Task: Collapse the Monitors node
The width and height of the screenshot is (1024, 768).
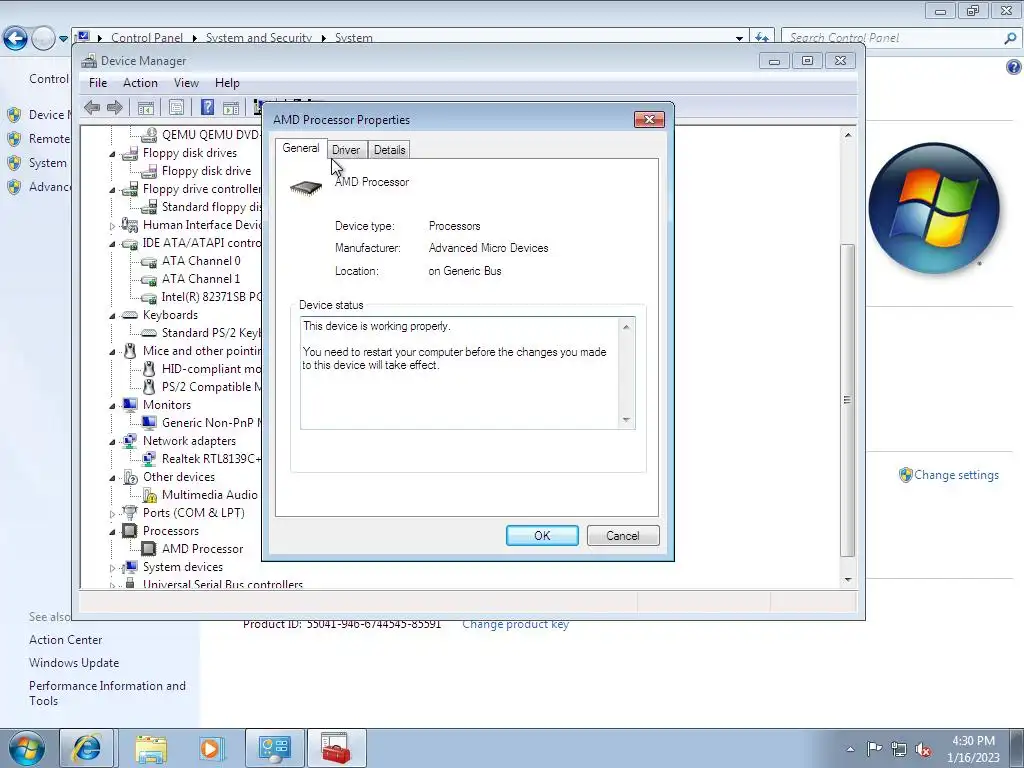Action: 112,406
